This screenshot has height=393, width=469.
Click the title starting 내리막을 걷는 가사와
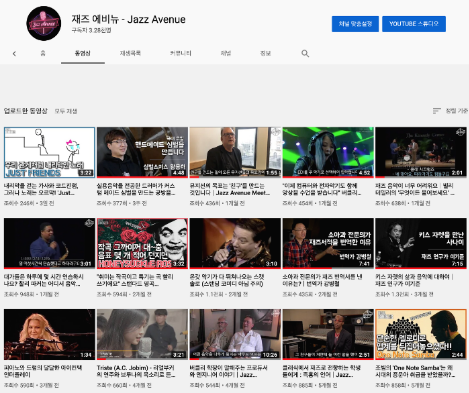point(42,189)
